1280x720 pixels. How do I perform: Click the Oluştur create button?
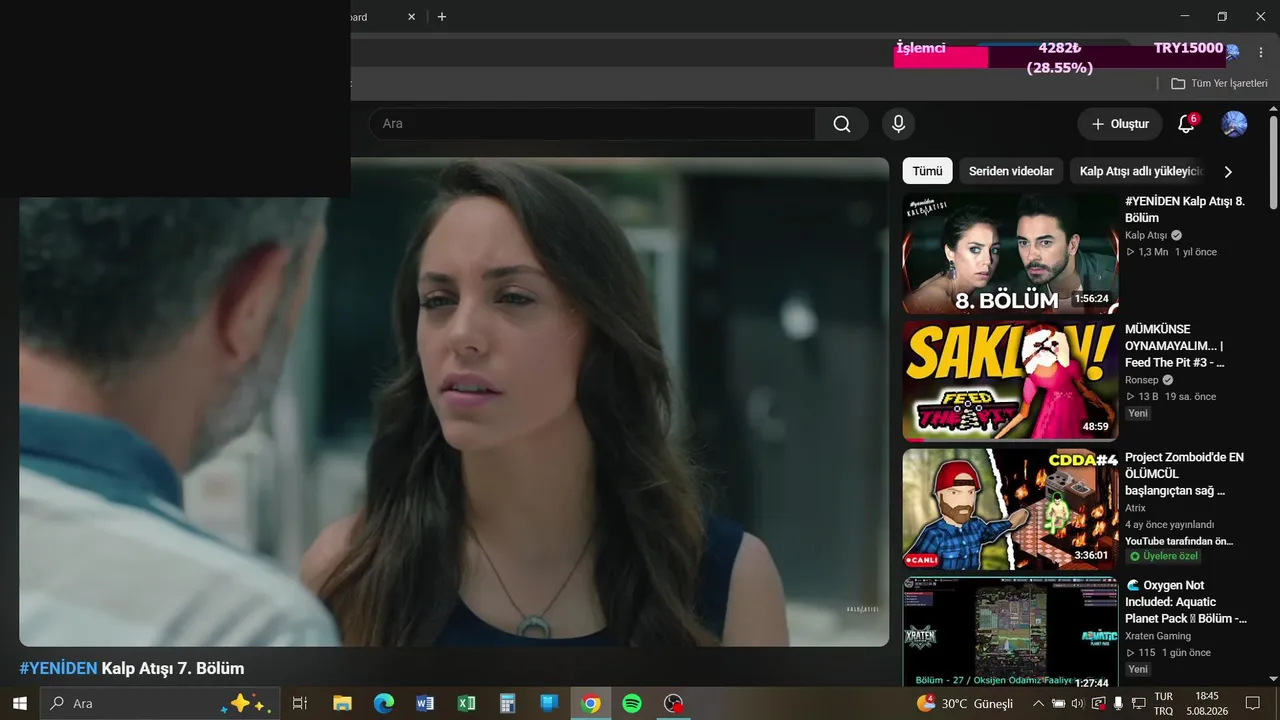1120,124
